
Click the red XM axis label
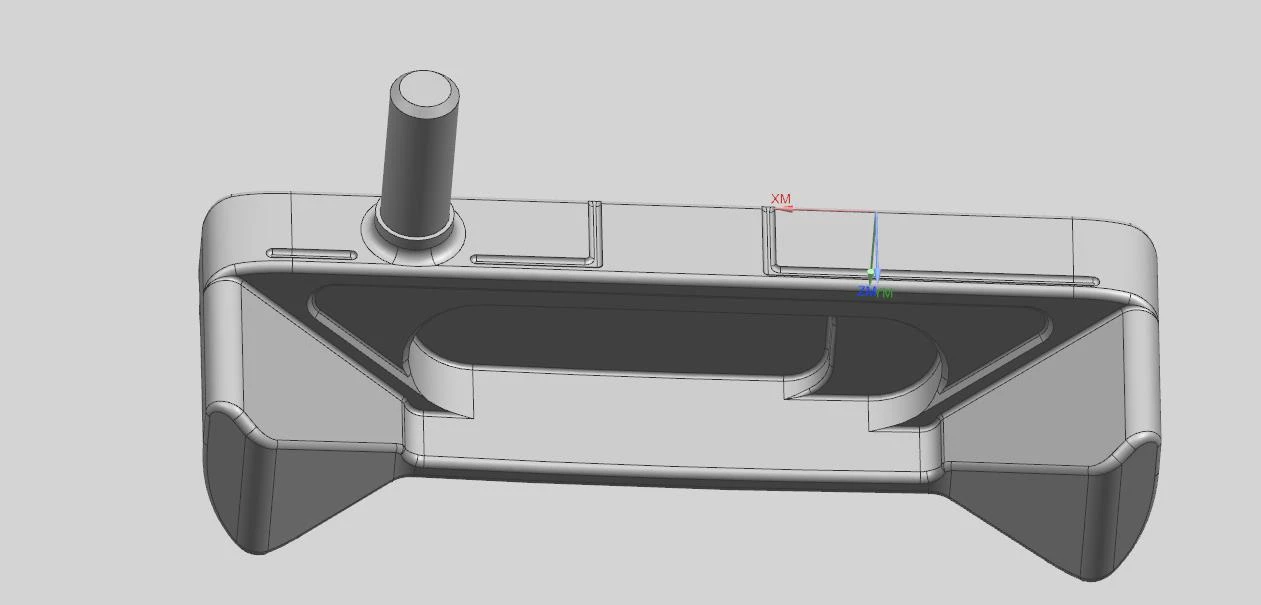[781, 199]
